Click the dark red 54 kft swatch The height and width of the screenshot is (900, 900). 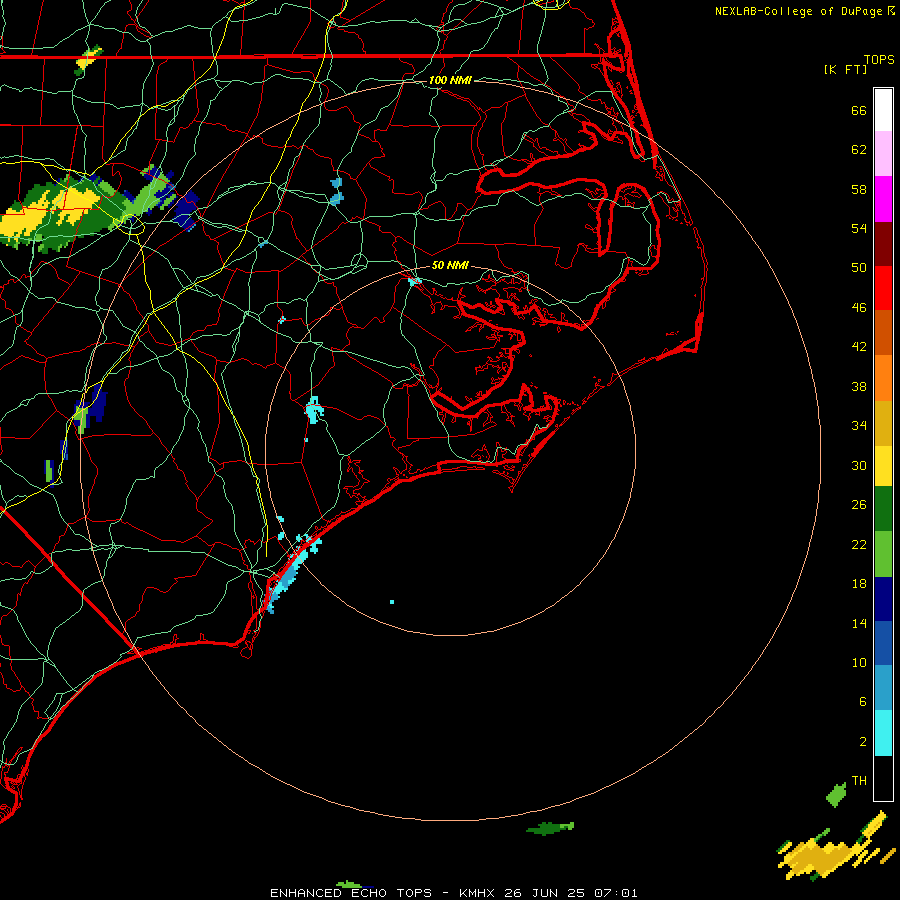tap(883, 244)
